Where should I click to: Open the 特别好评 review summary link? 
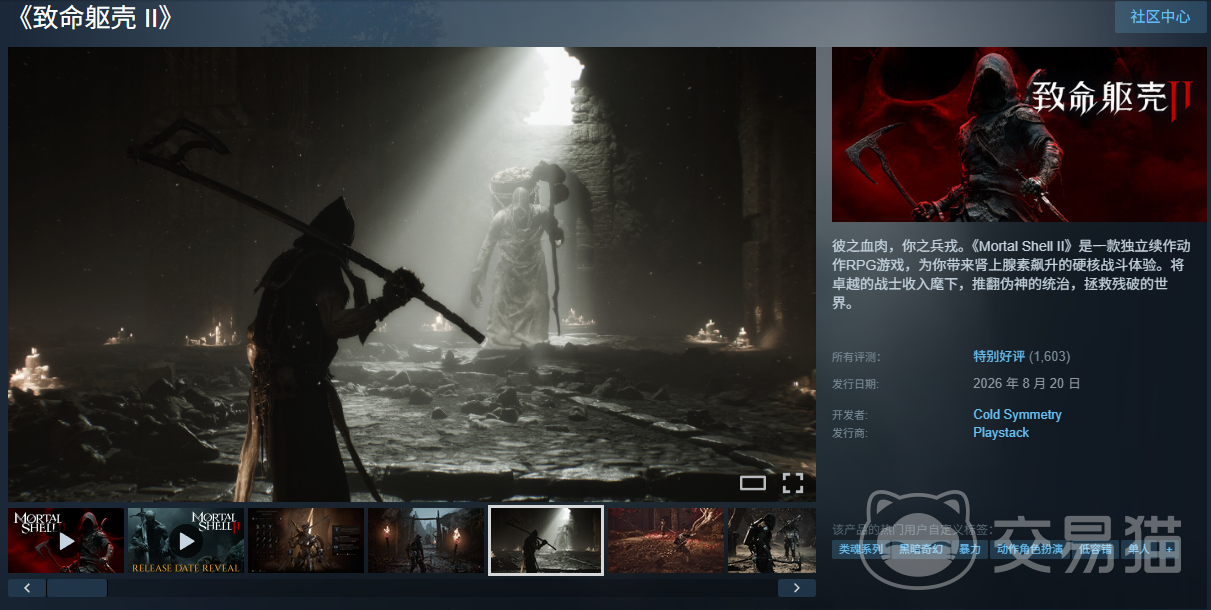(x=999, y=357)
